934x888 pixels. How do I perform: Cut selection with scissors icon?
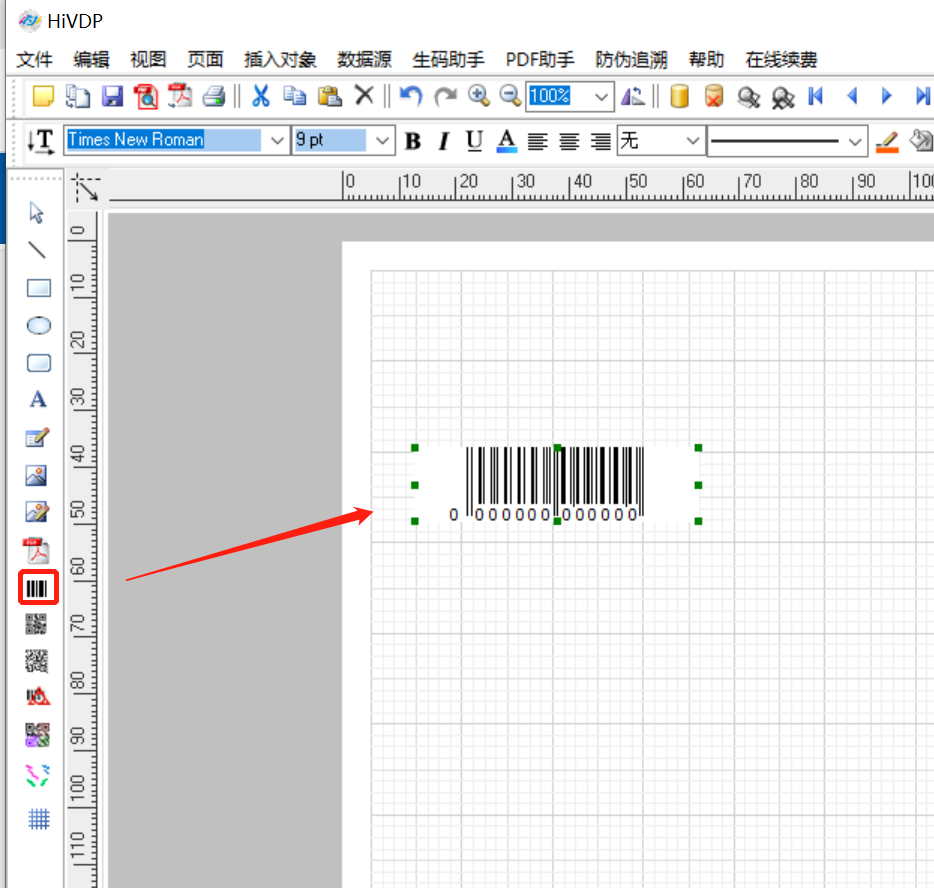pyautogui.click(x=260, y=95)
